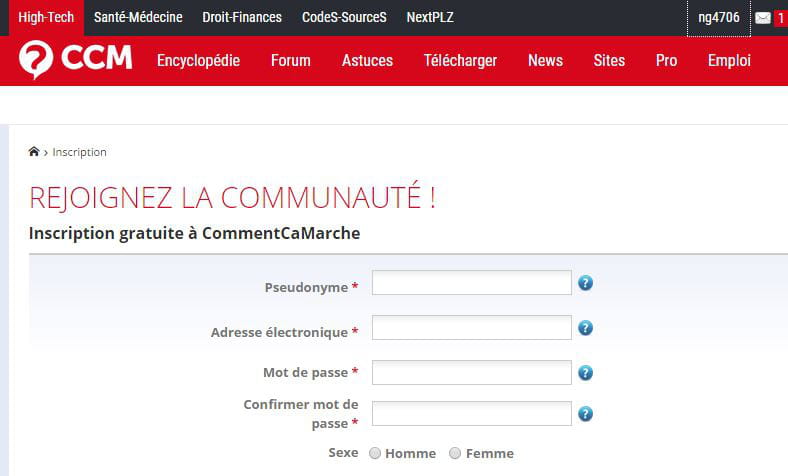This screenshot has width=788, height=476.
Task: Click 'Inscription gratuite à CommentCaMarche' subtitle
Action: pyautogui.click(x=194, y=233)
